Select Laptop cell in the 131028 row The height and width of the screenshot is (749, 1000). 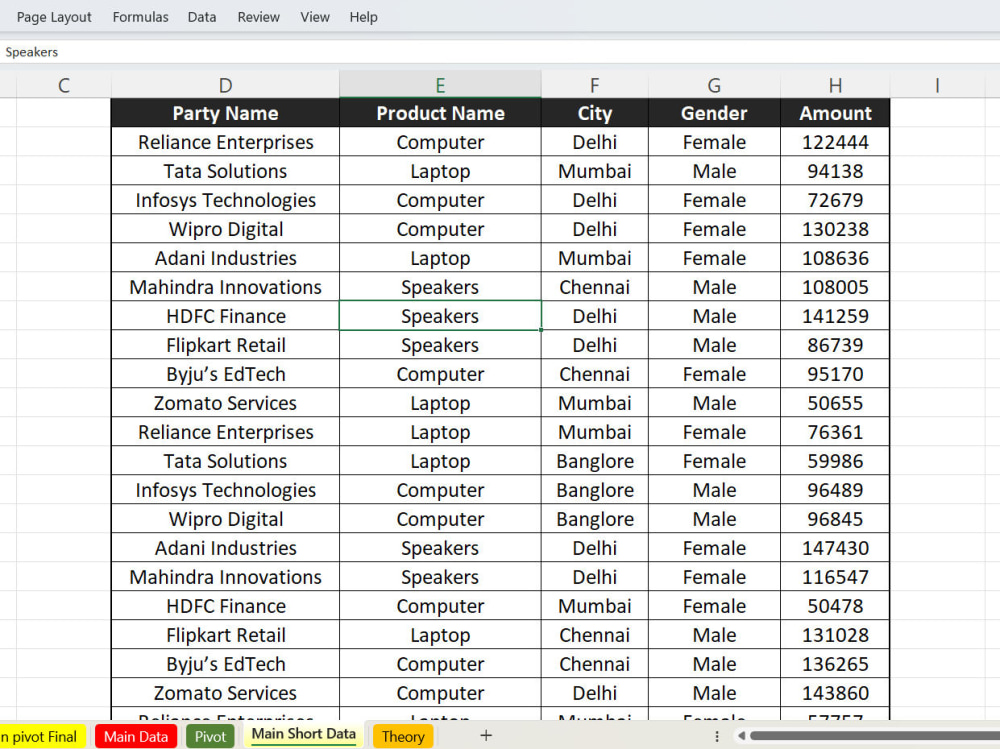click(x=440, y=635)
